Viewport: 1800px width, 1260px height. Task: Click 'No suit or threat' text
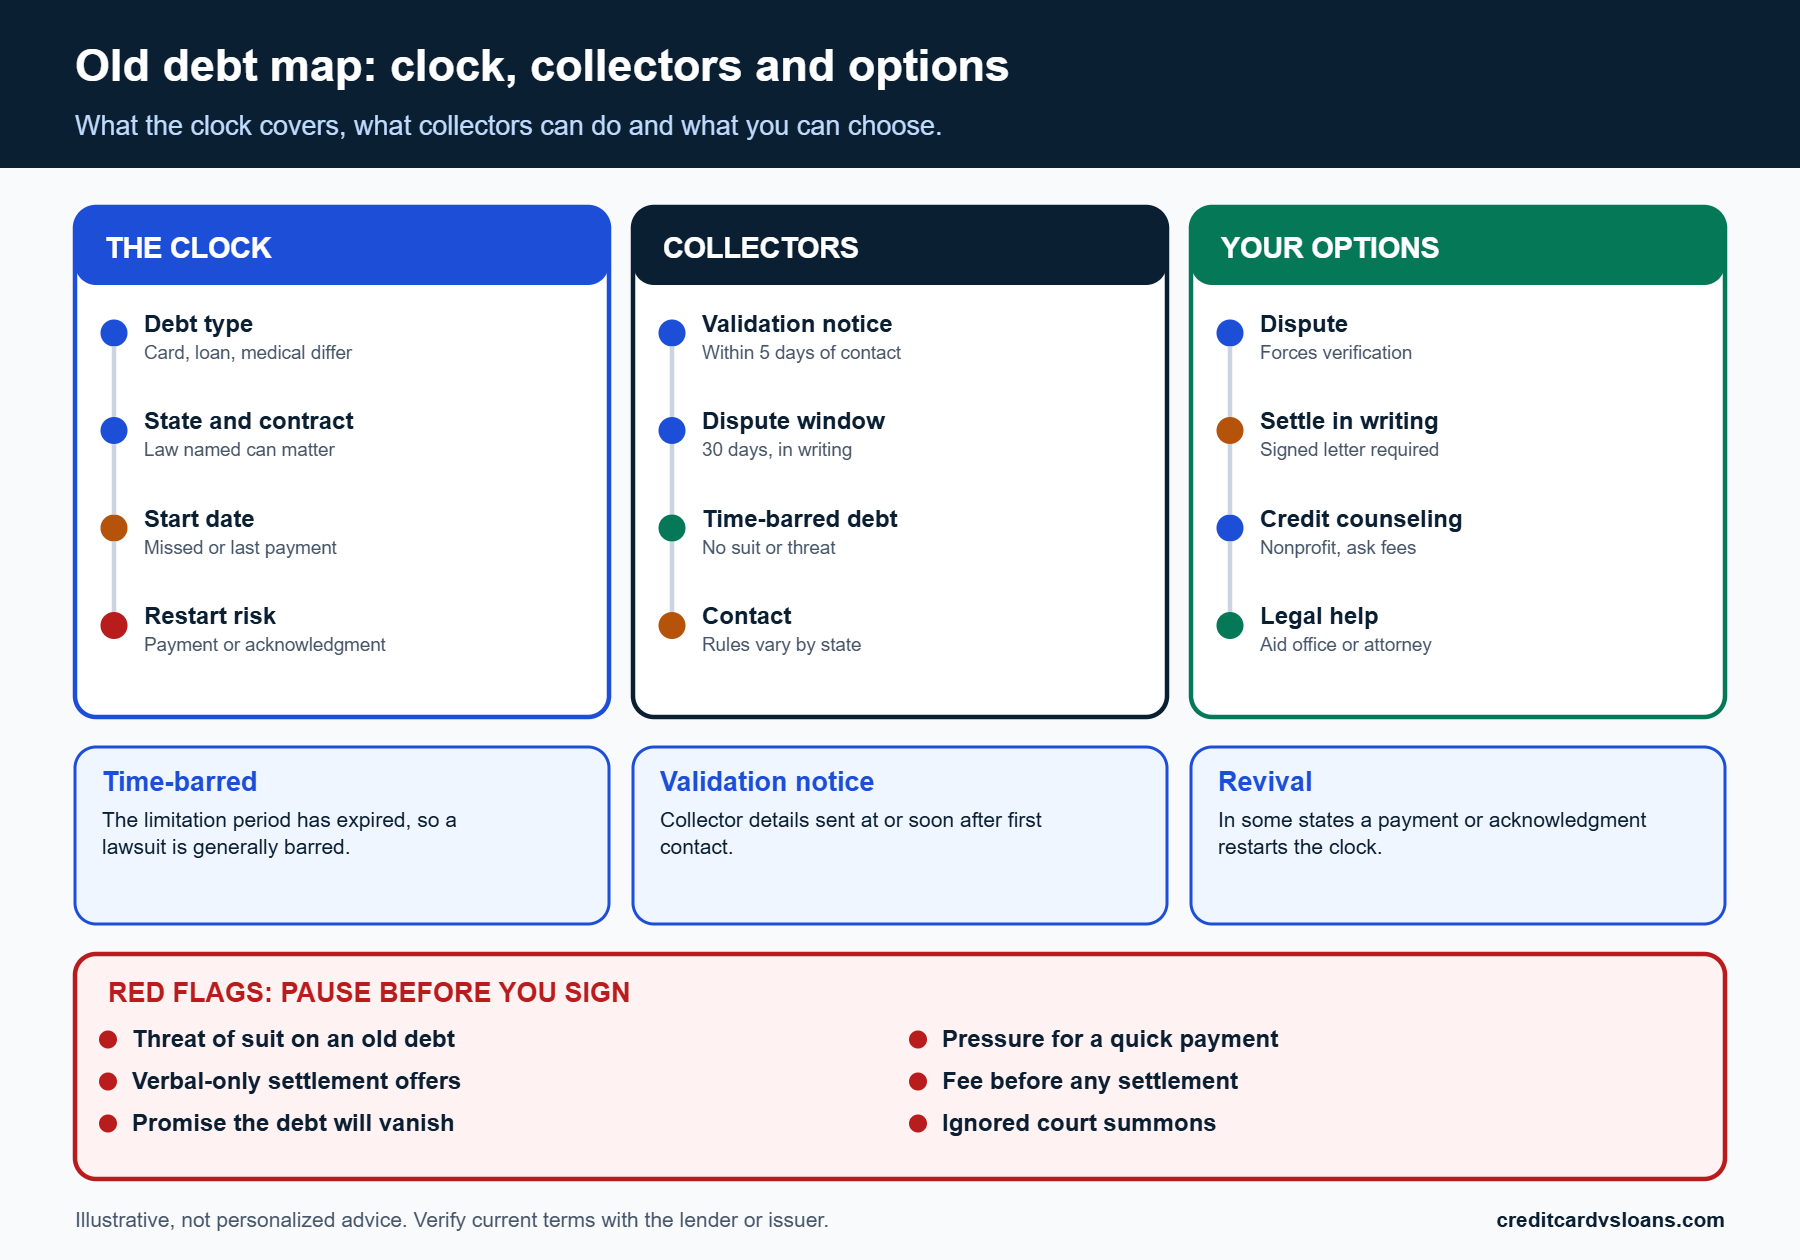769,548
